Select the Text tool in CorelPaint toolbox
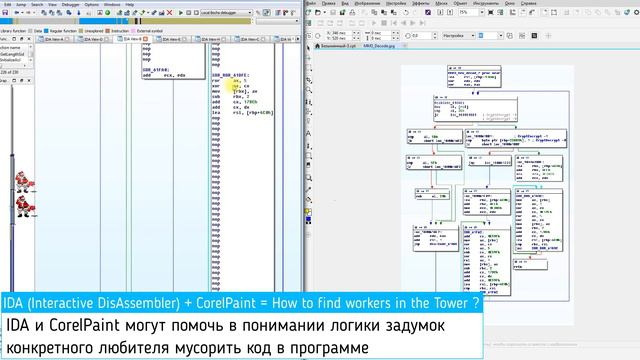Image resolution: width=640 pixels, height=360 pixels. tap(309, 133)
